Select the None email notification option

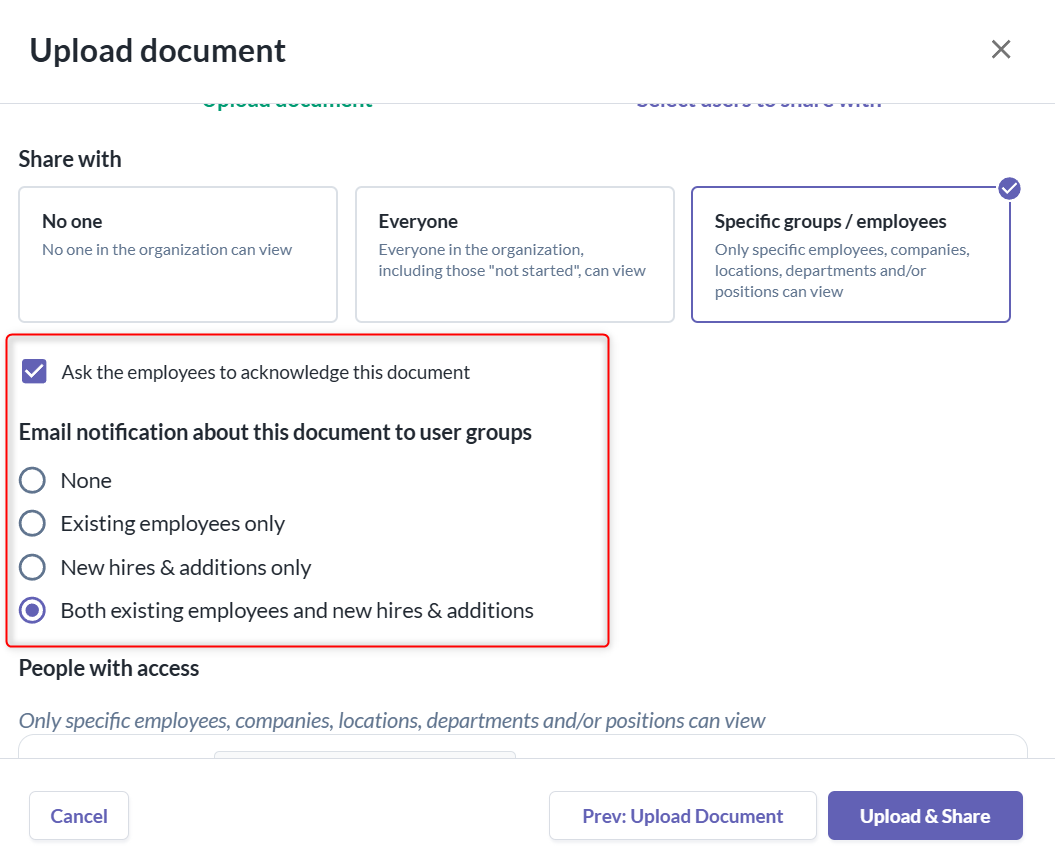tap(32, 481)
